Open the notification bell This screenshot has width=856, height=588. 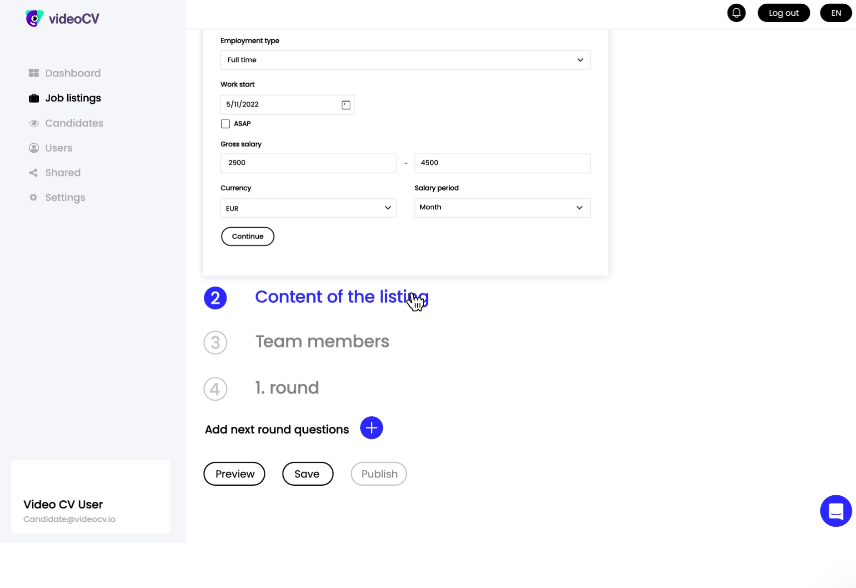click(736, 12)
